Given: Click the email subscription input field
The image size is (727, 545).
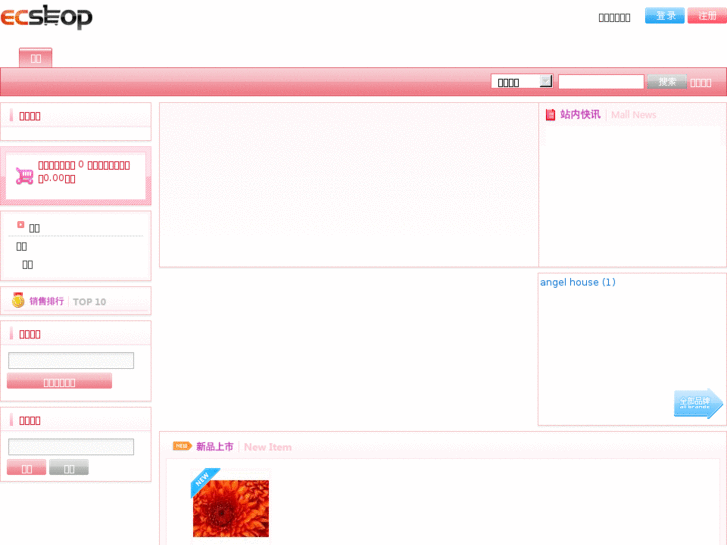Looking at the screenshot, I should click(71, 360).
